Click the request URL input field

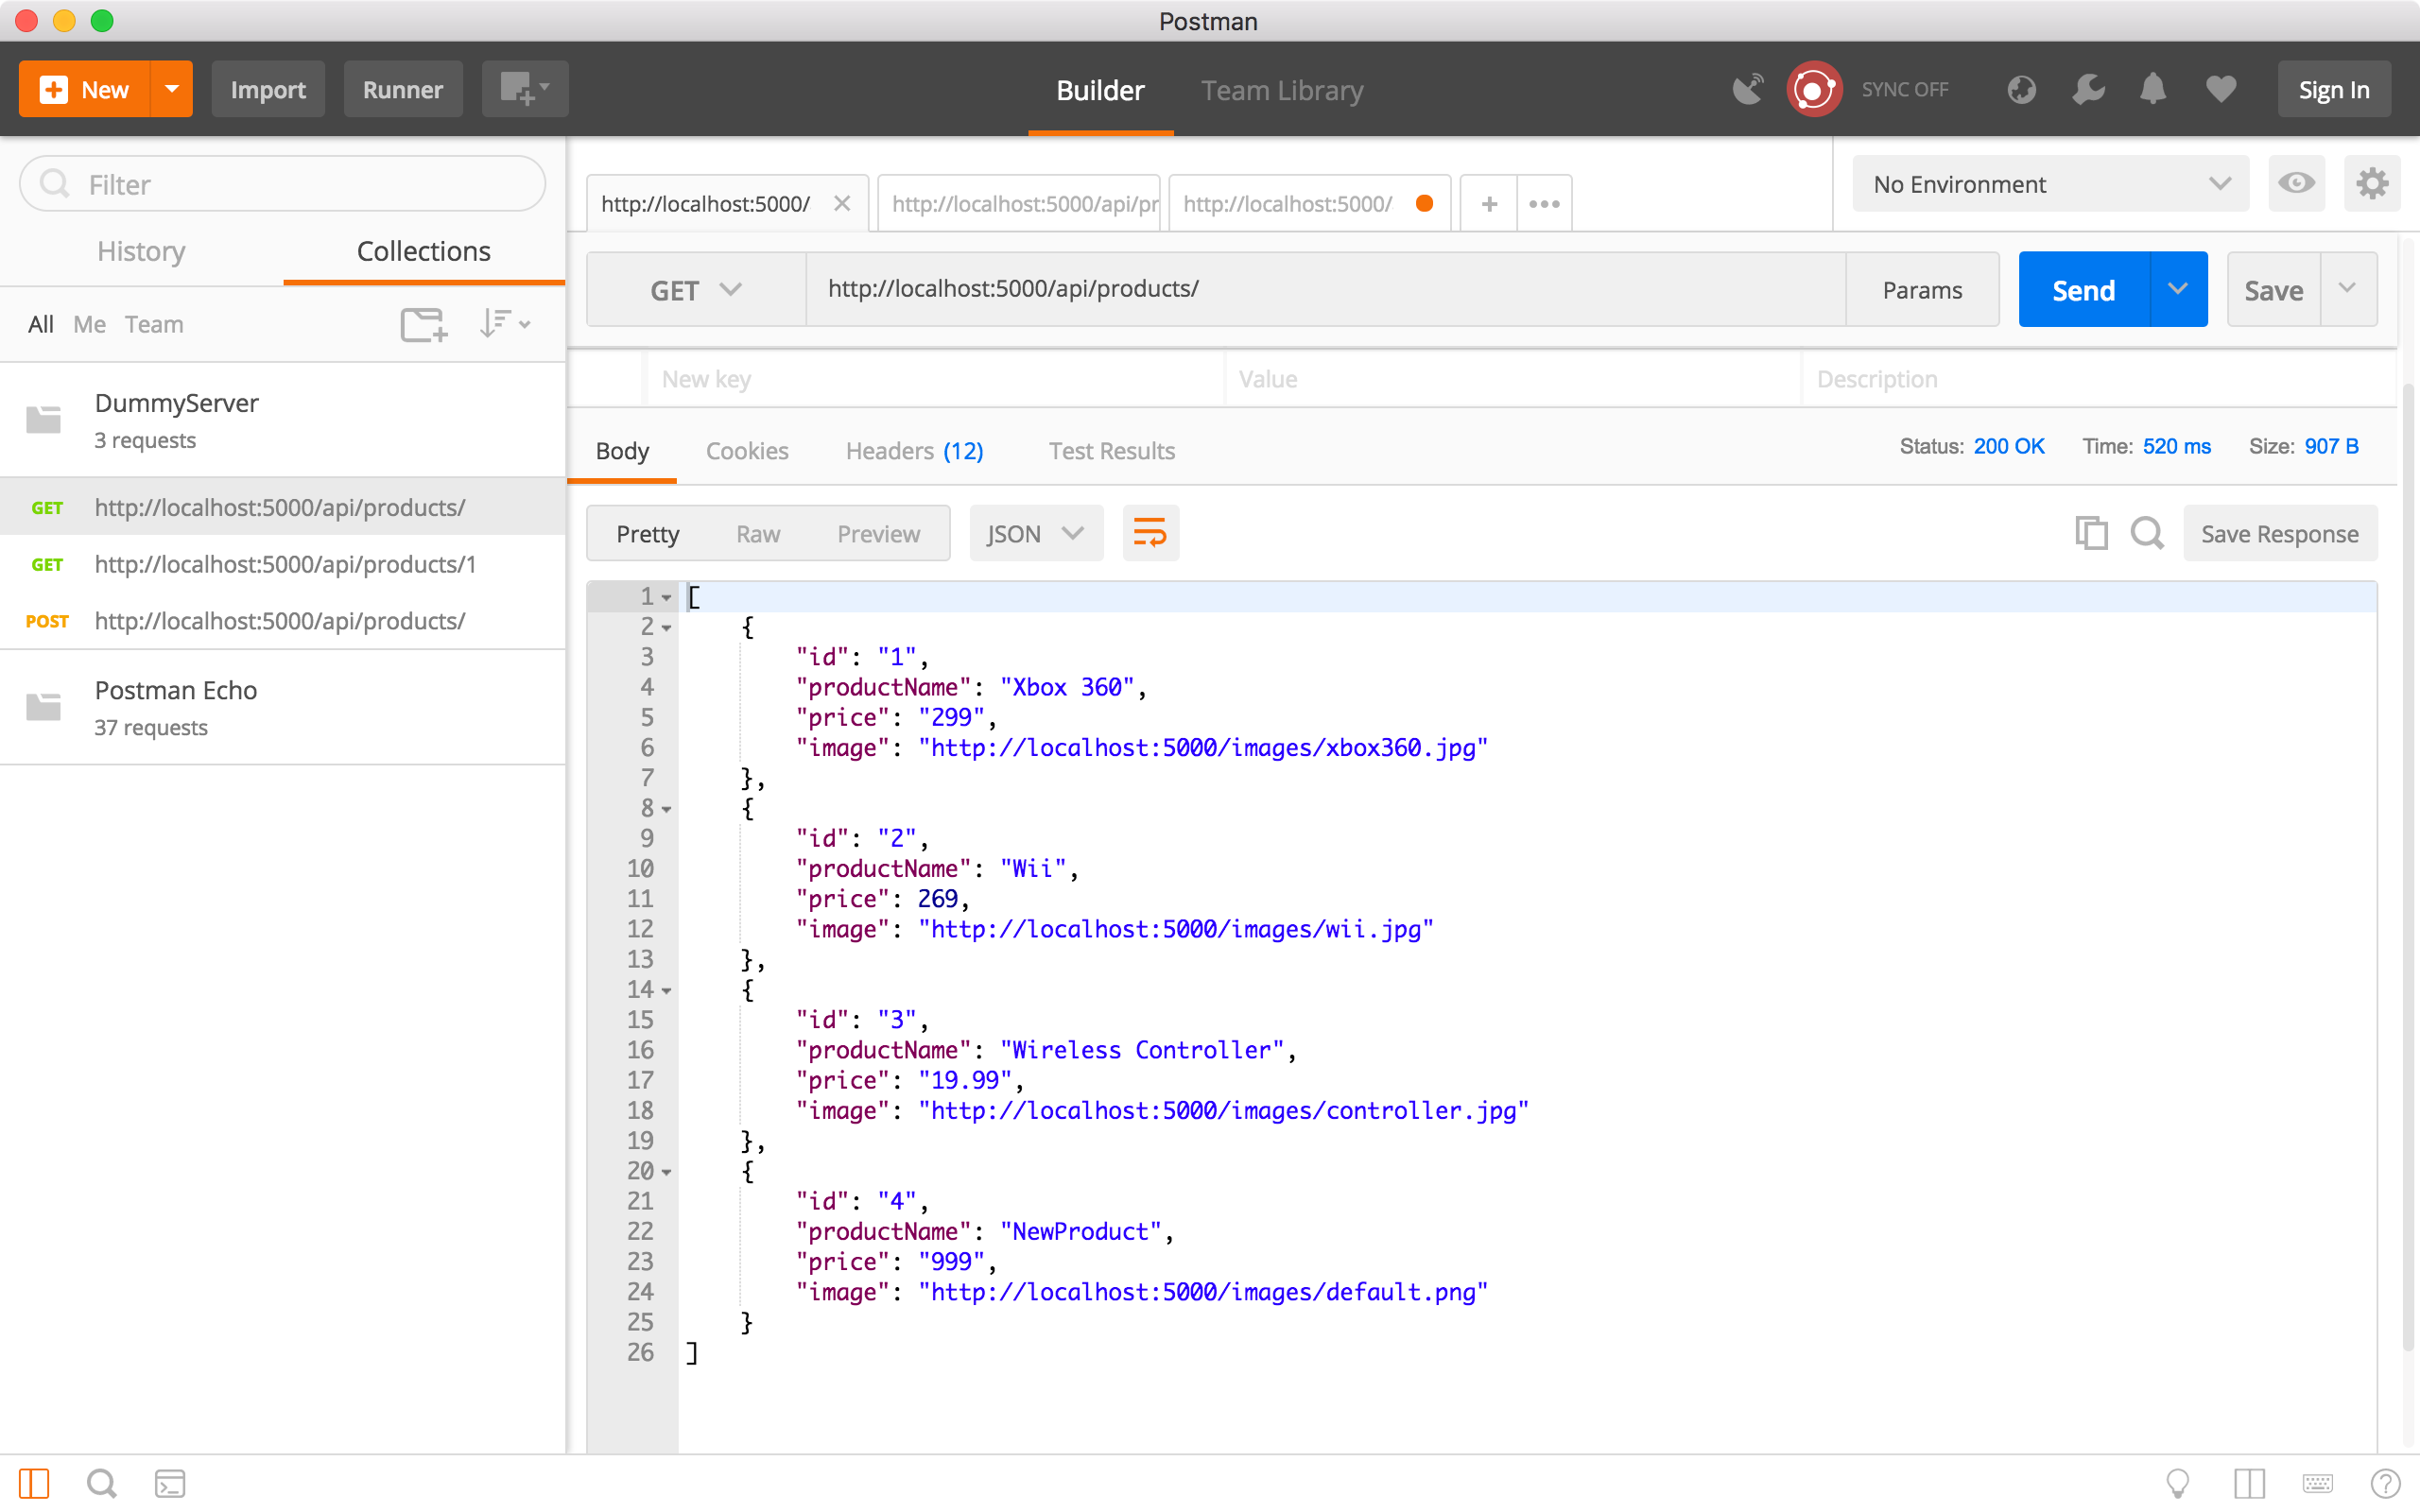[1326, 290]
